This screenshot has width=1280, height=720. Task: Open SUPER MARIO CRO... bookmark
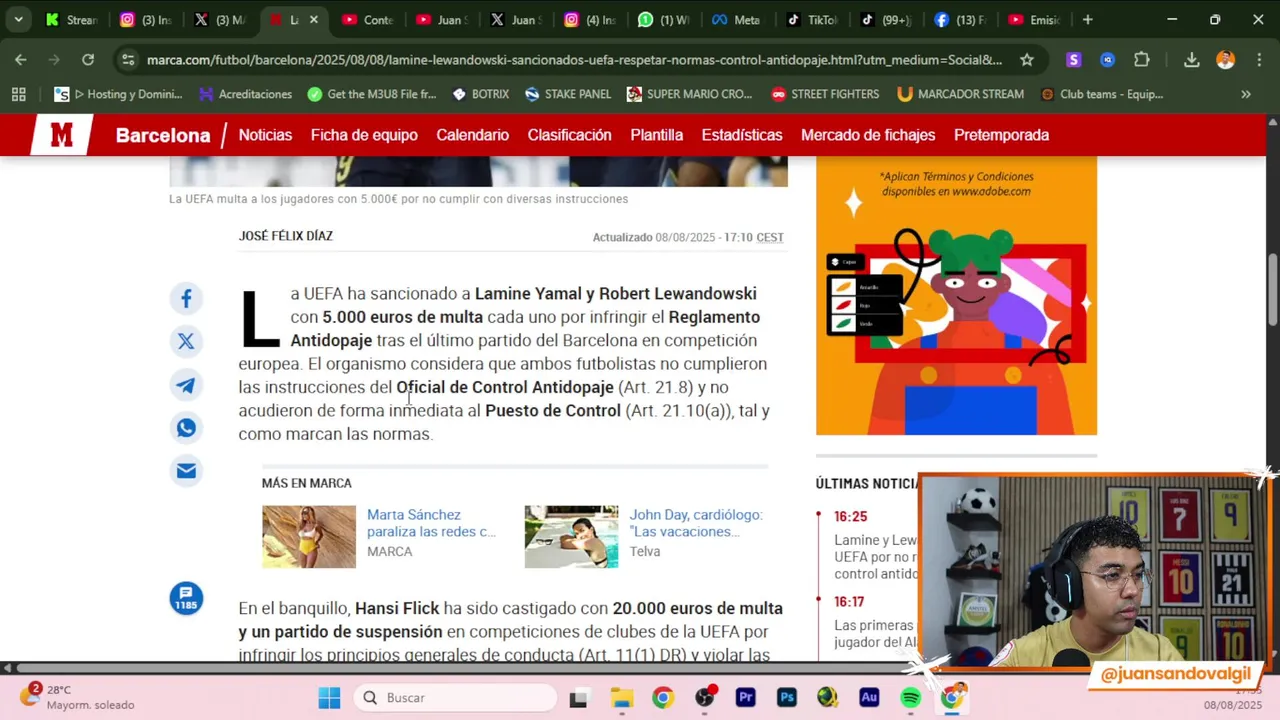click(689, 94)
